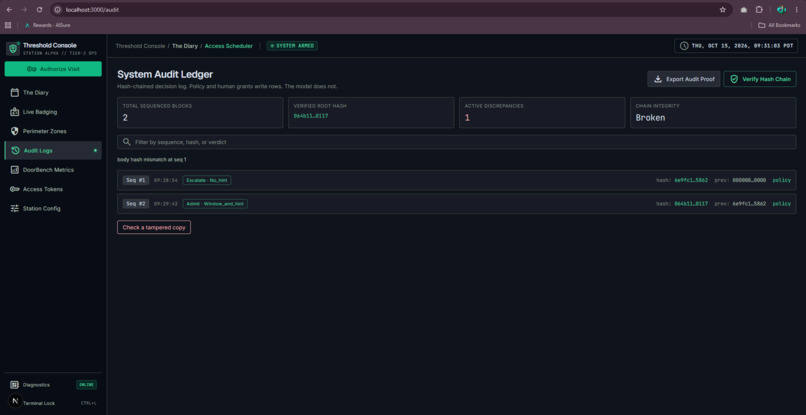The width and height of the screenshot is (806, 415).
Task: Click the search magnifier icon
Action: pyautogui.click(x=126, y=142)
